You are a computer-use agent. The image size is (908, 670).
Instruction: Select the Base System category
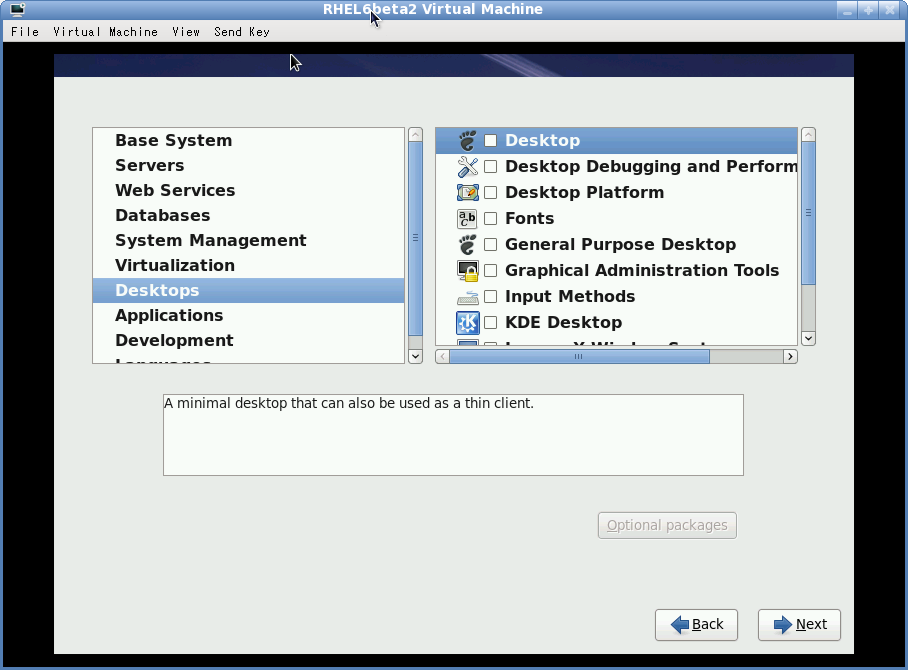pos(248,141)
